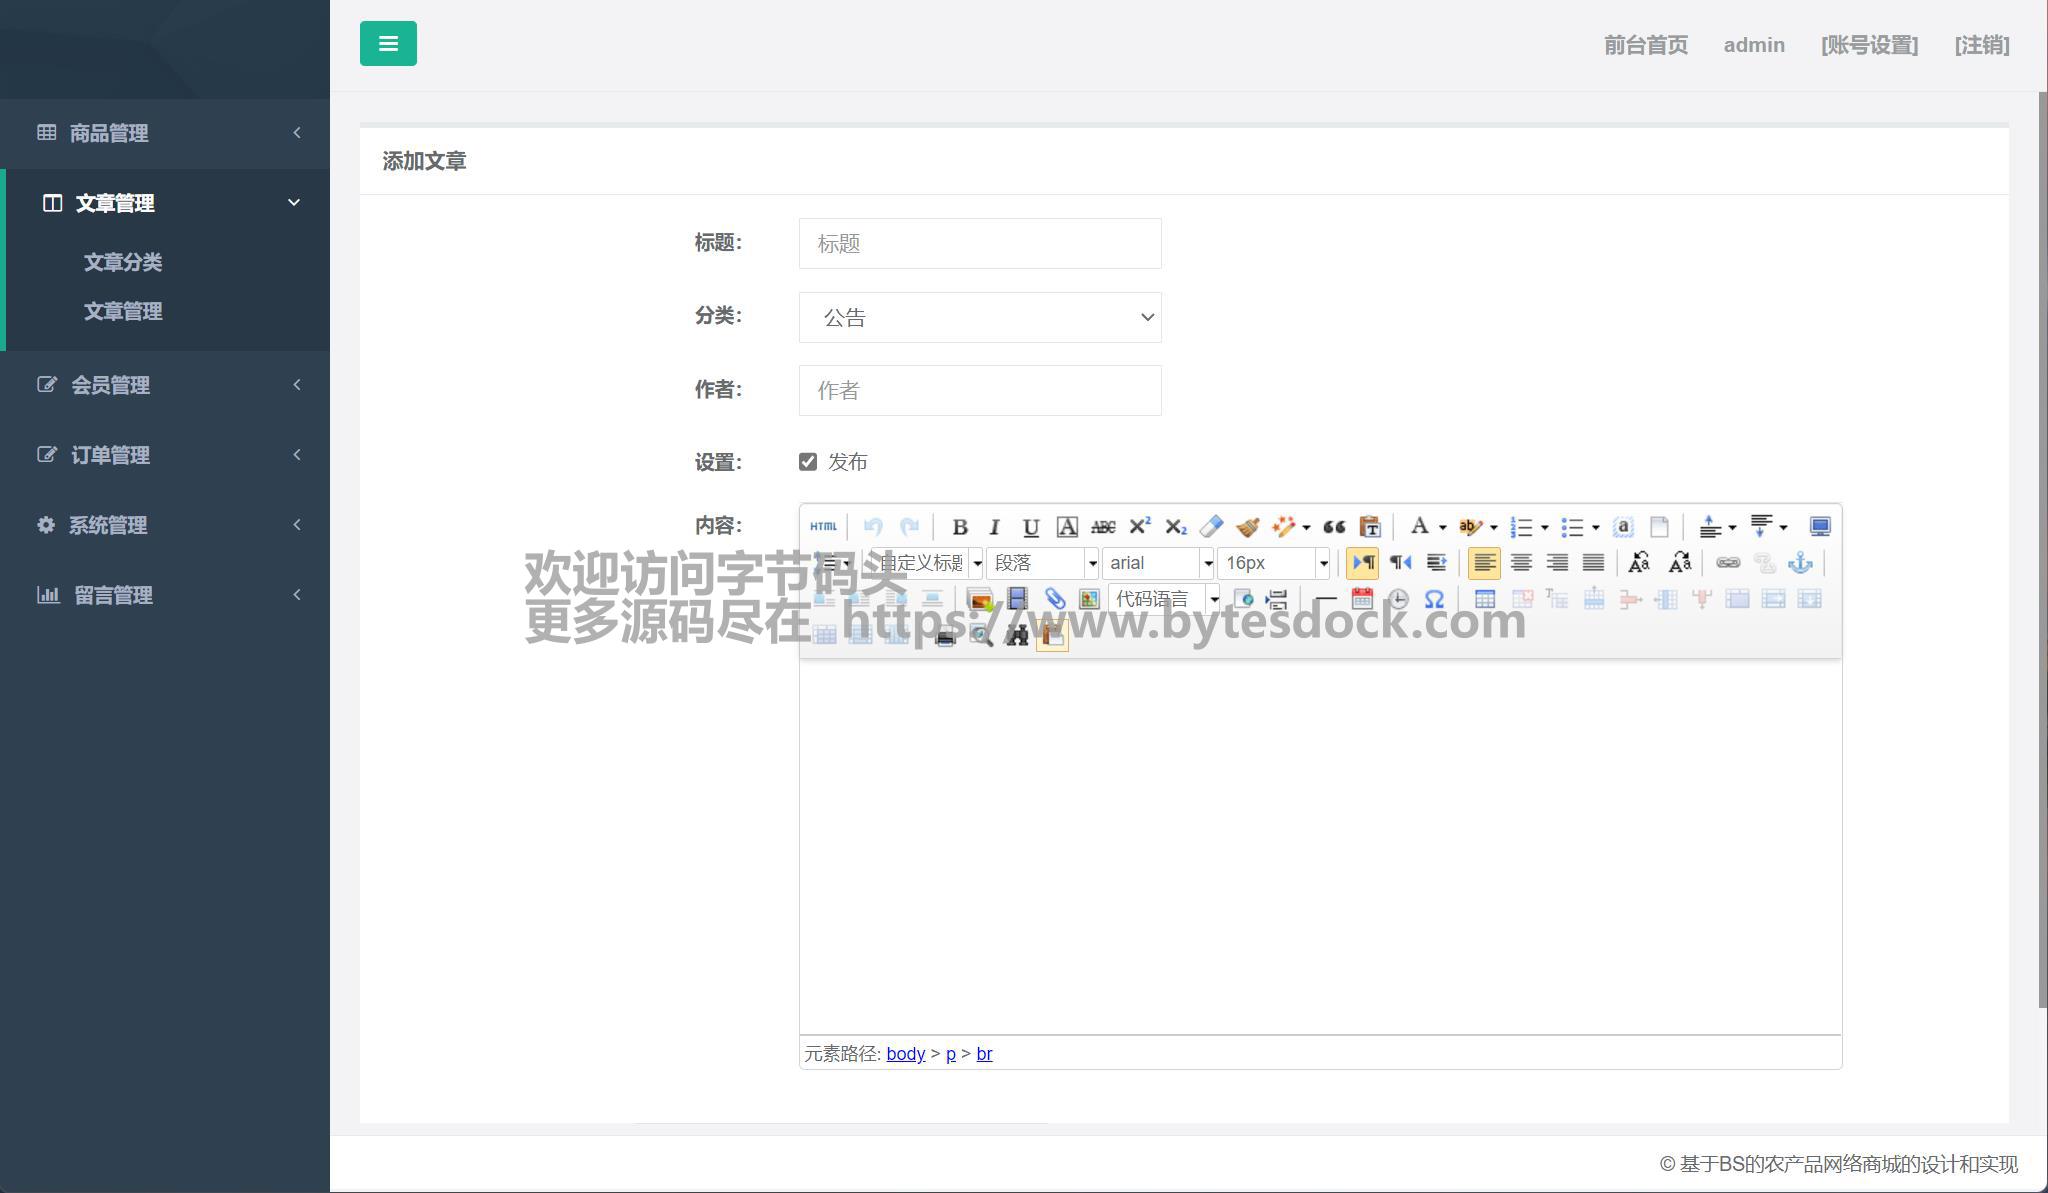The image size is (2048, 1193).
Task: Toggle the left-to-right text direction button
Action: 1362,563
